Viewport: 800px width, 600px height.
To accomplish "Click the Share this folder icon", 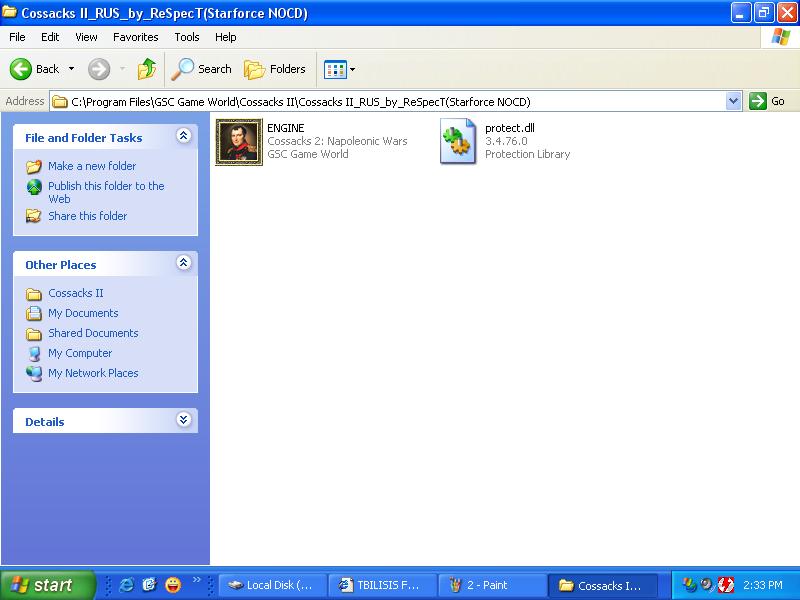I will (34, 216).
